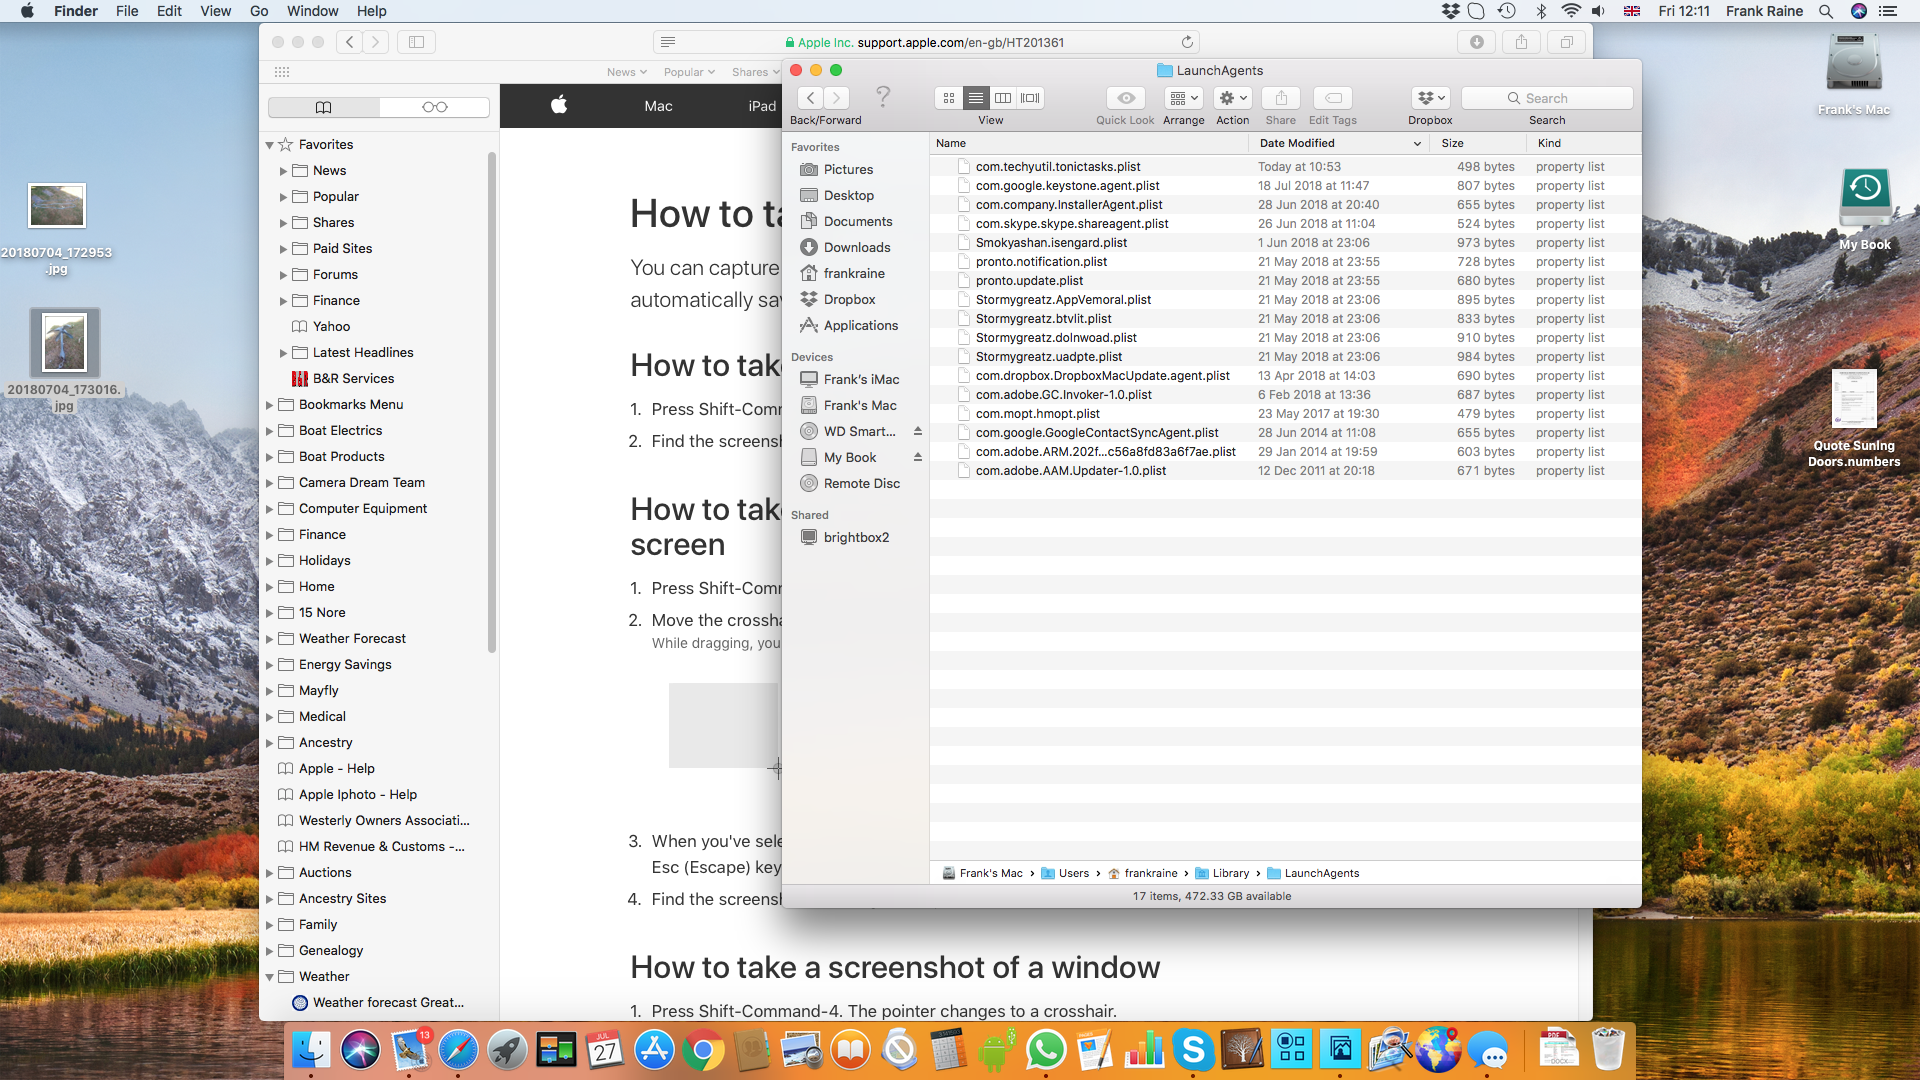1920x1080 pixels.
Task: Click Library in the path bar
Action: click(x=1230, y=873)
